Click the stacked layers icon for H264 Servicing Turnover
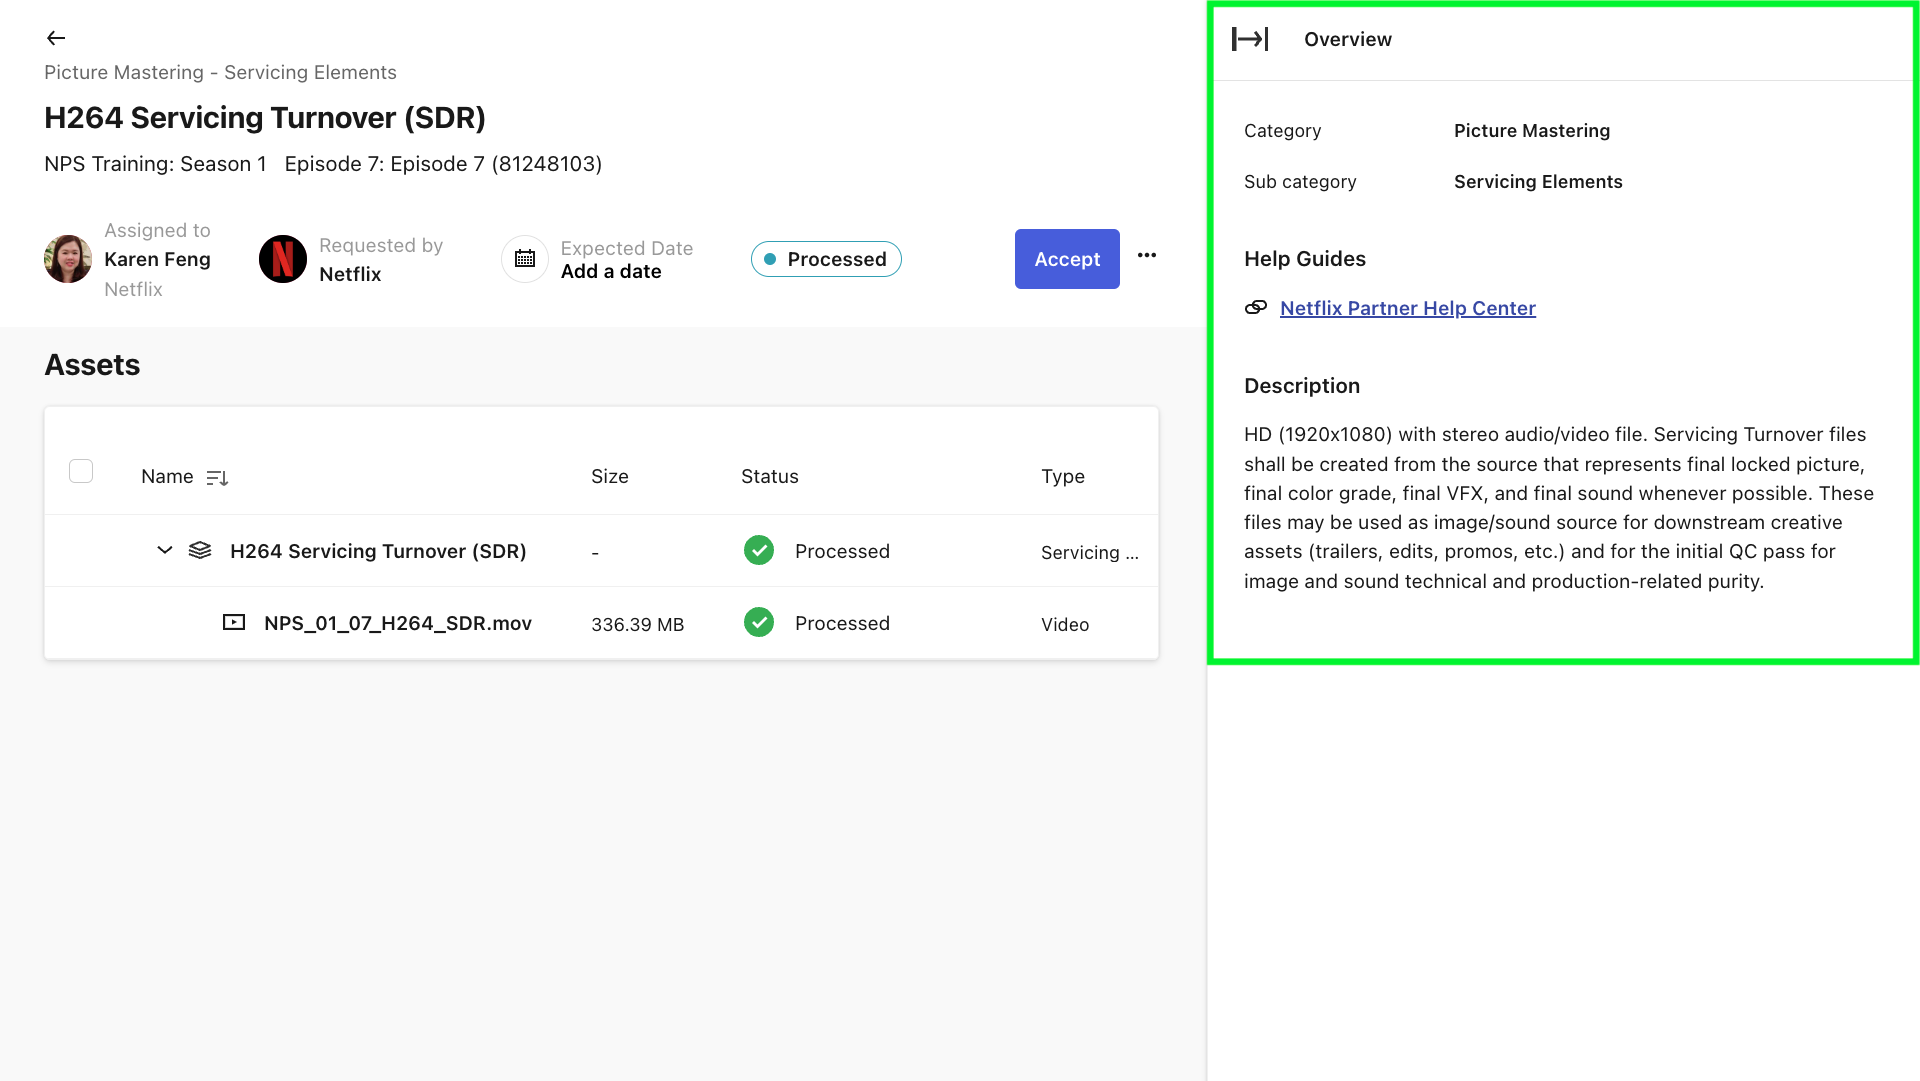1920x1081 pixels. pyautogui.click(x=200, y=550)
